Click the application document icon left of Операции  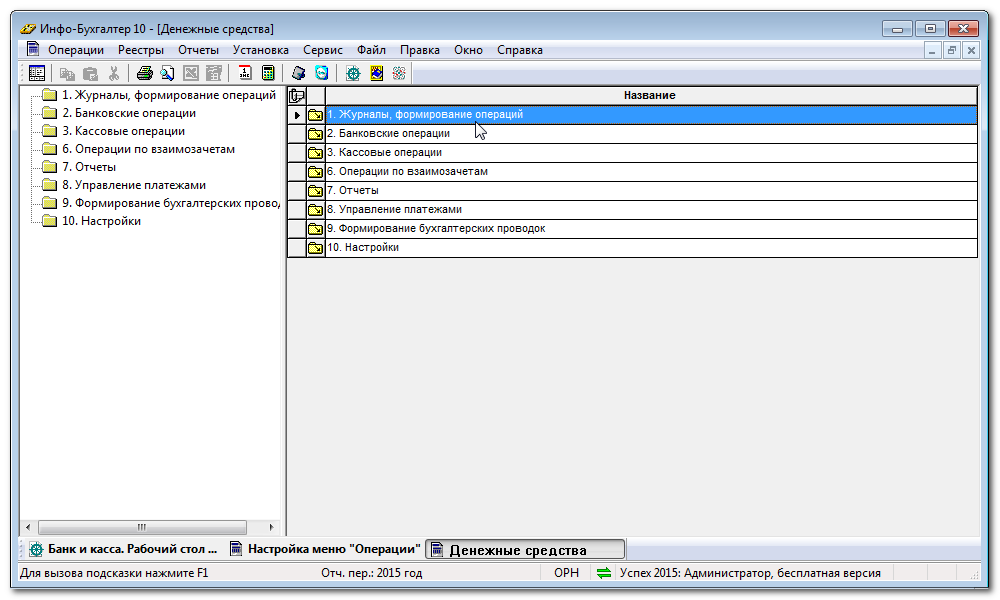(x=33, y=49)
